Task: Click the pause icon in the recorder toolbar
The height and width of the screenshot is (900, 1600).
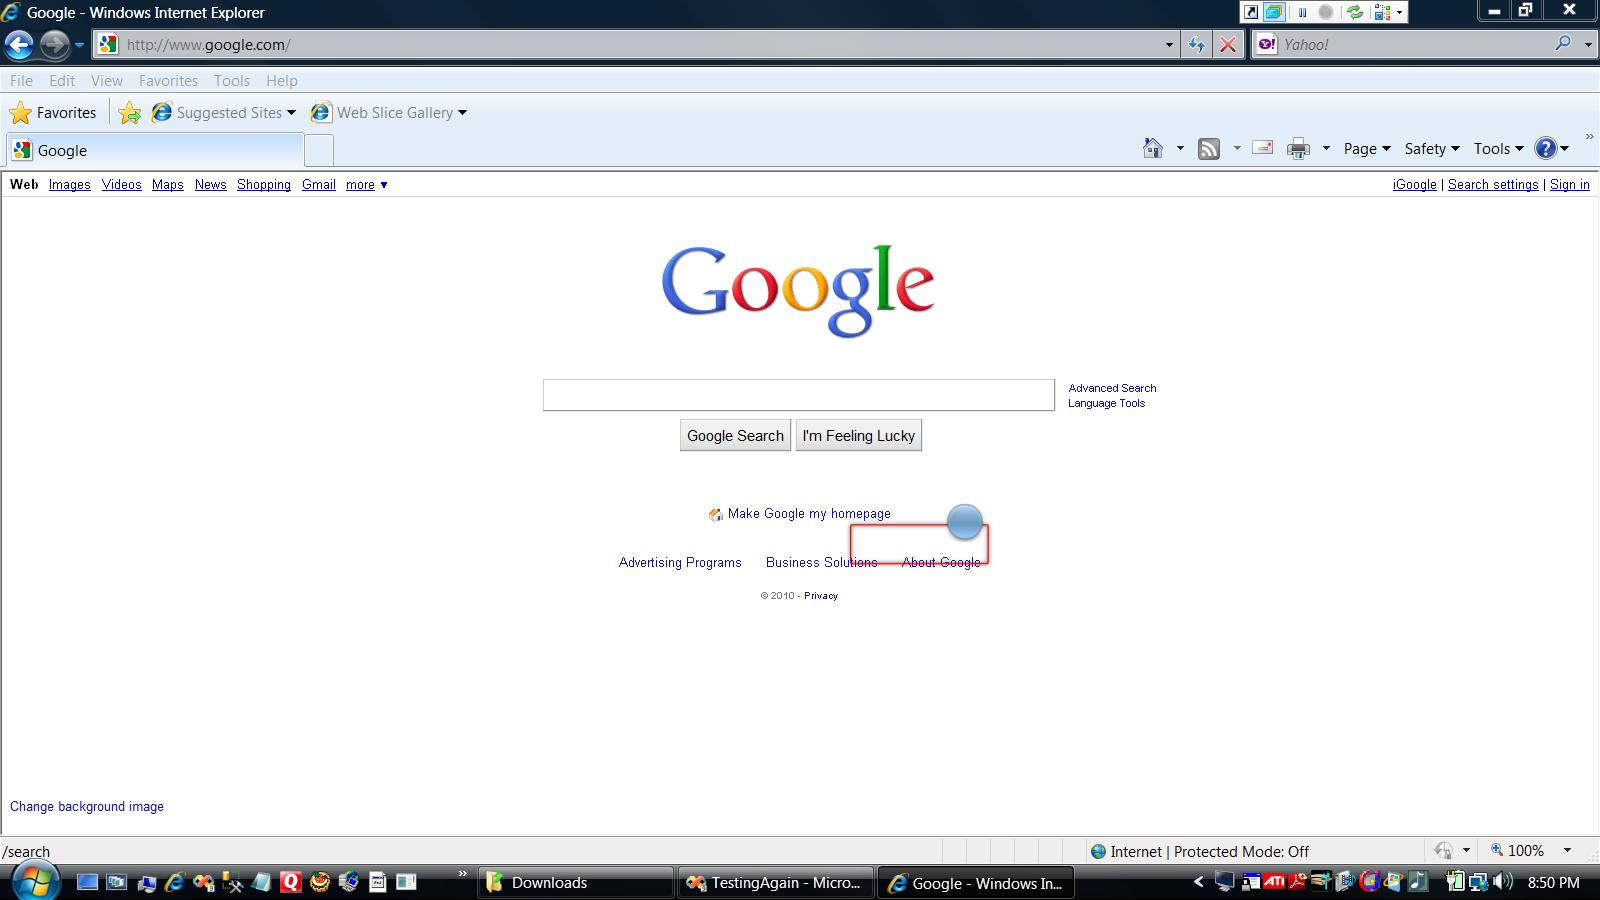Action: pos(1302,13)
